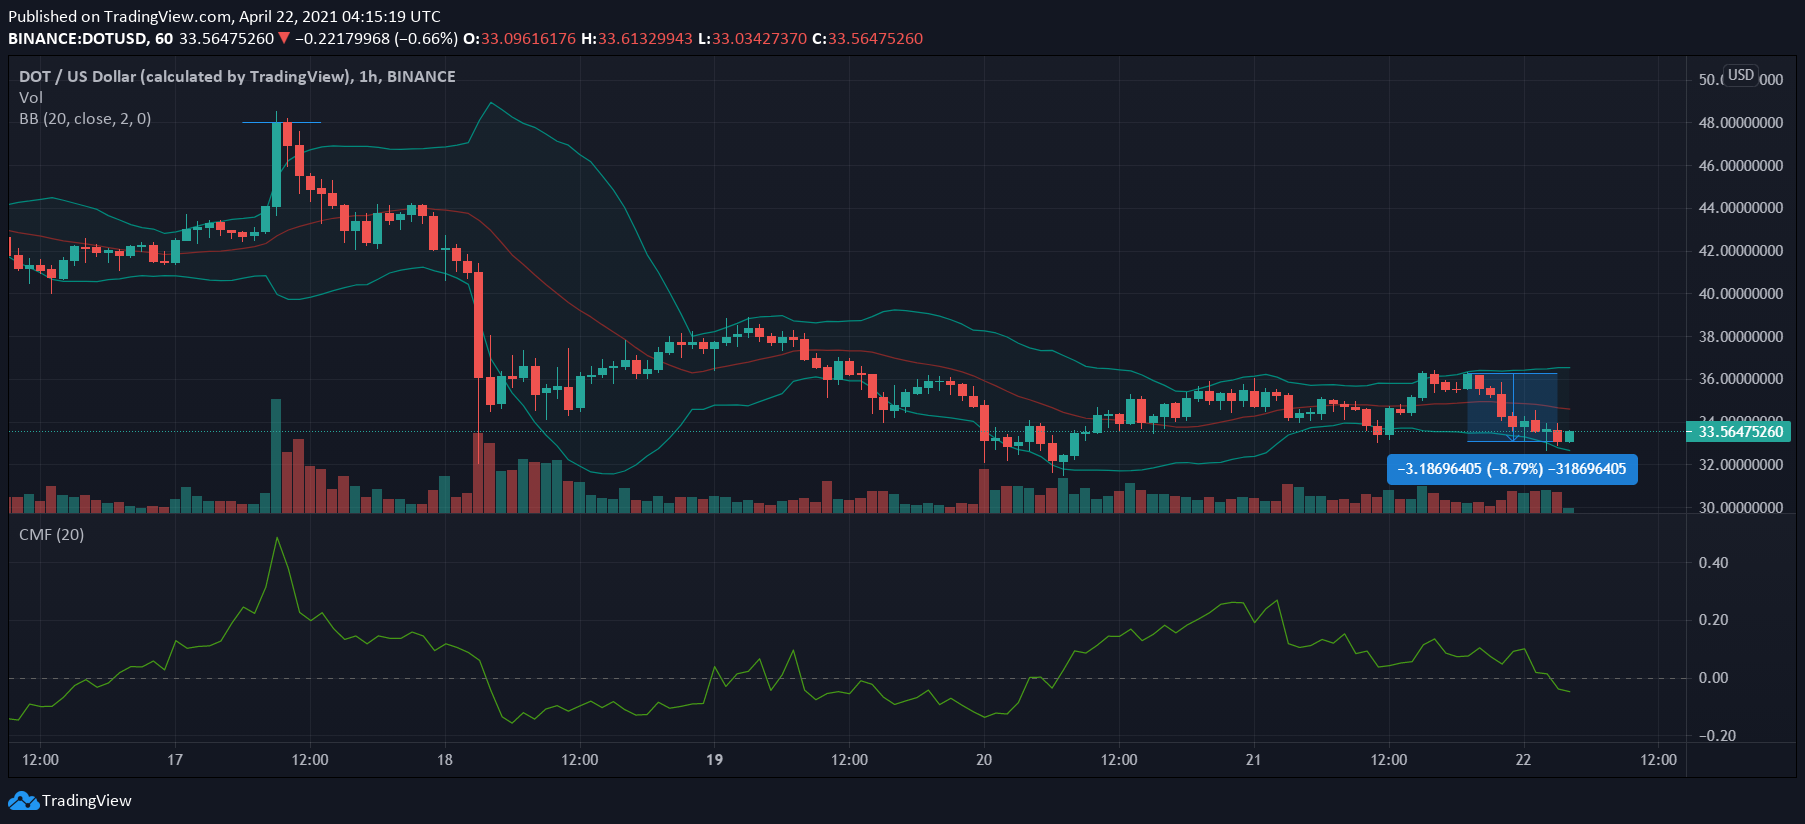The width and height of the screenshot is (1805, 824).
Task: Click the 0.20 CMF axis label
Action: (1713, 620)
